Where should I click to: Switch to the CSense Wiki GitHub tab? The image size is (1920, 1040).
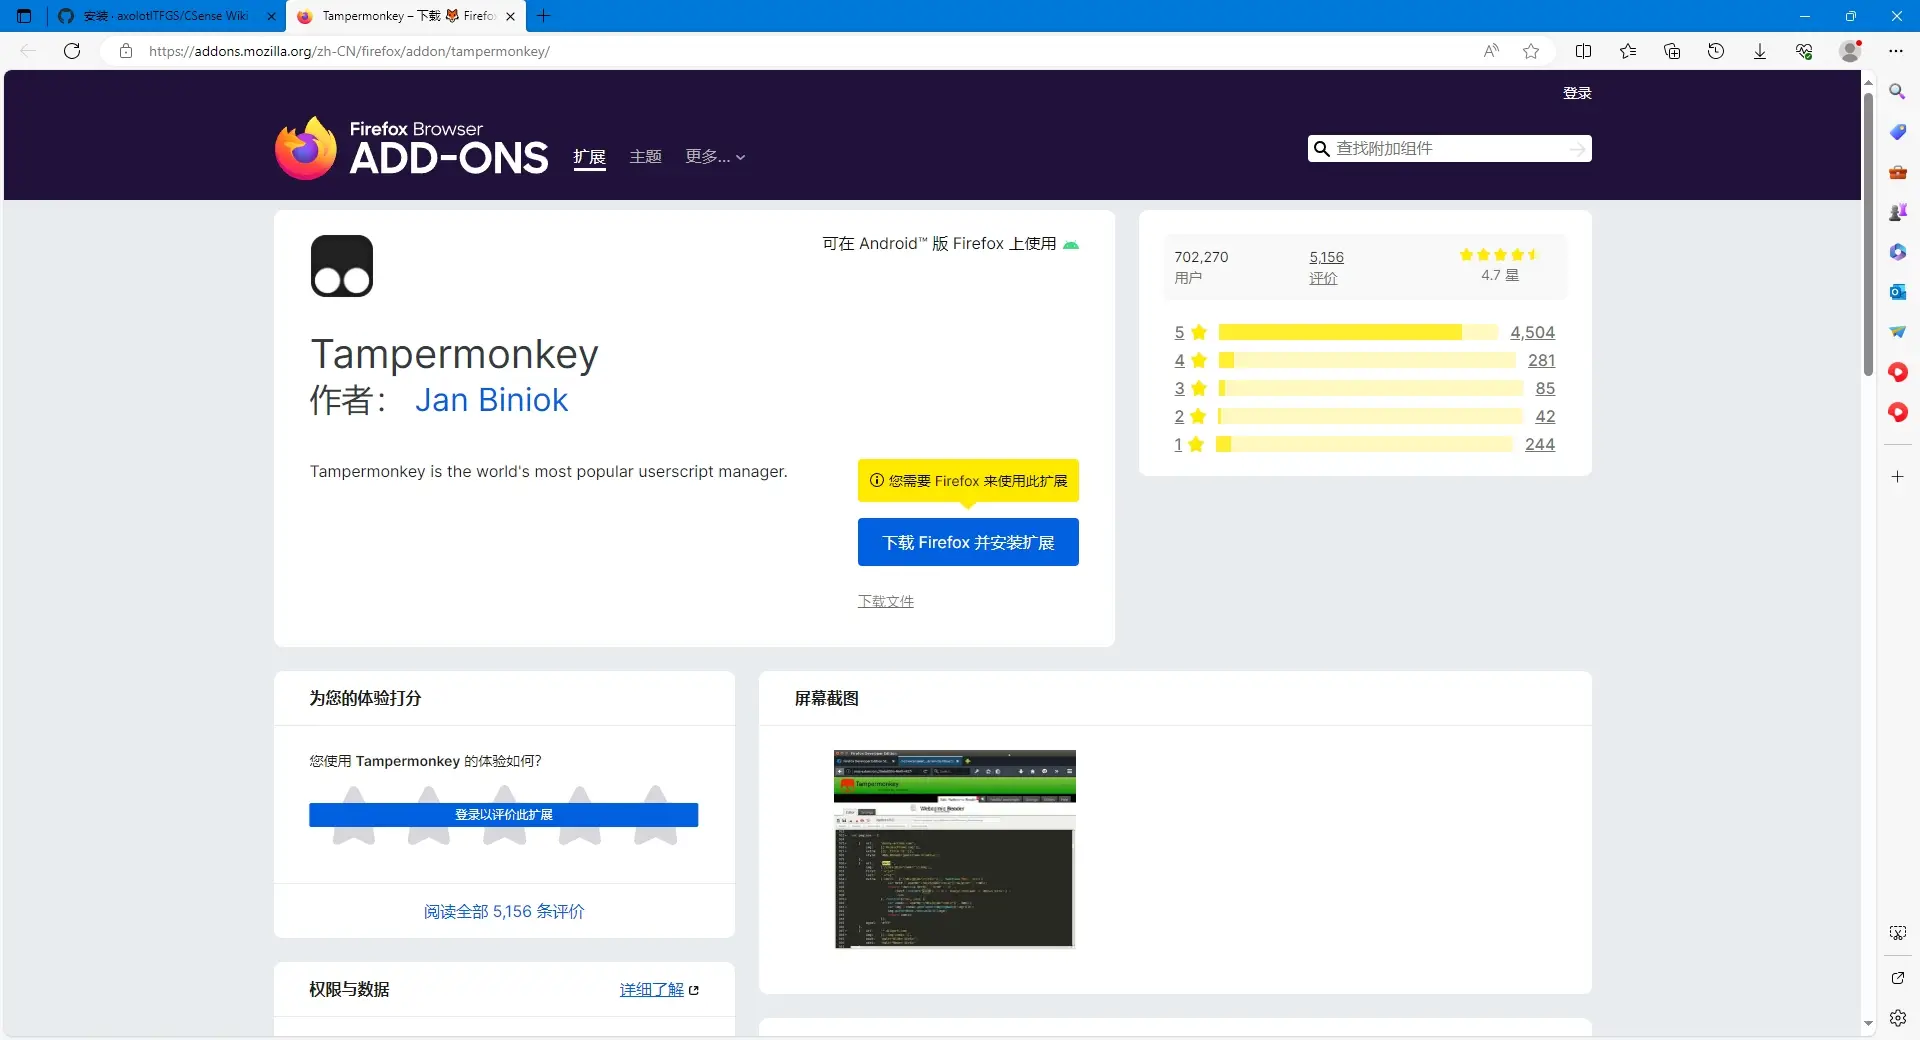click(x=165, y=16)
